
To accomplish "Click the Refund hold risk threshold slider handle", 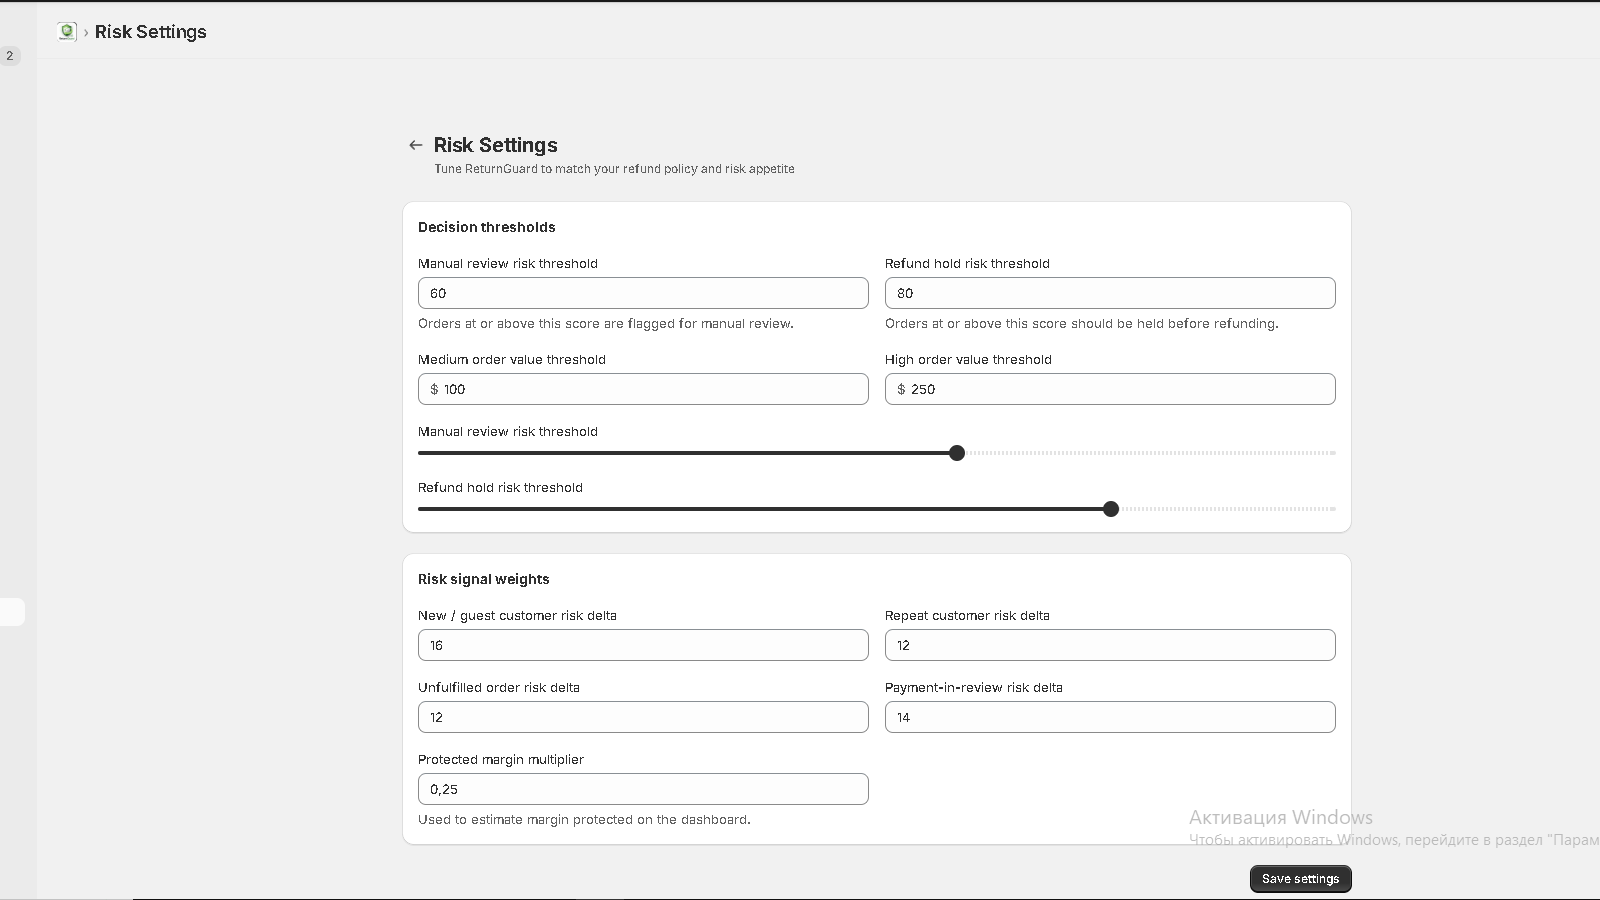I will 1111,509.
